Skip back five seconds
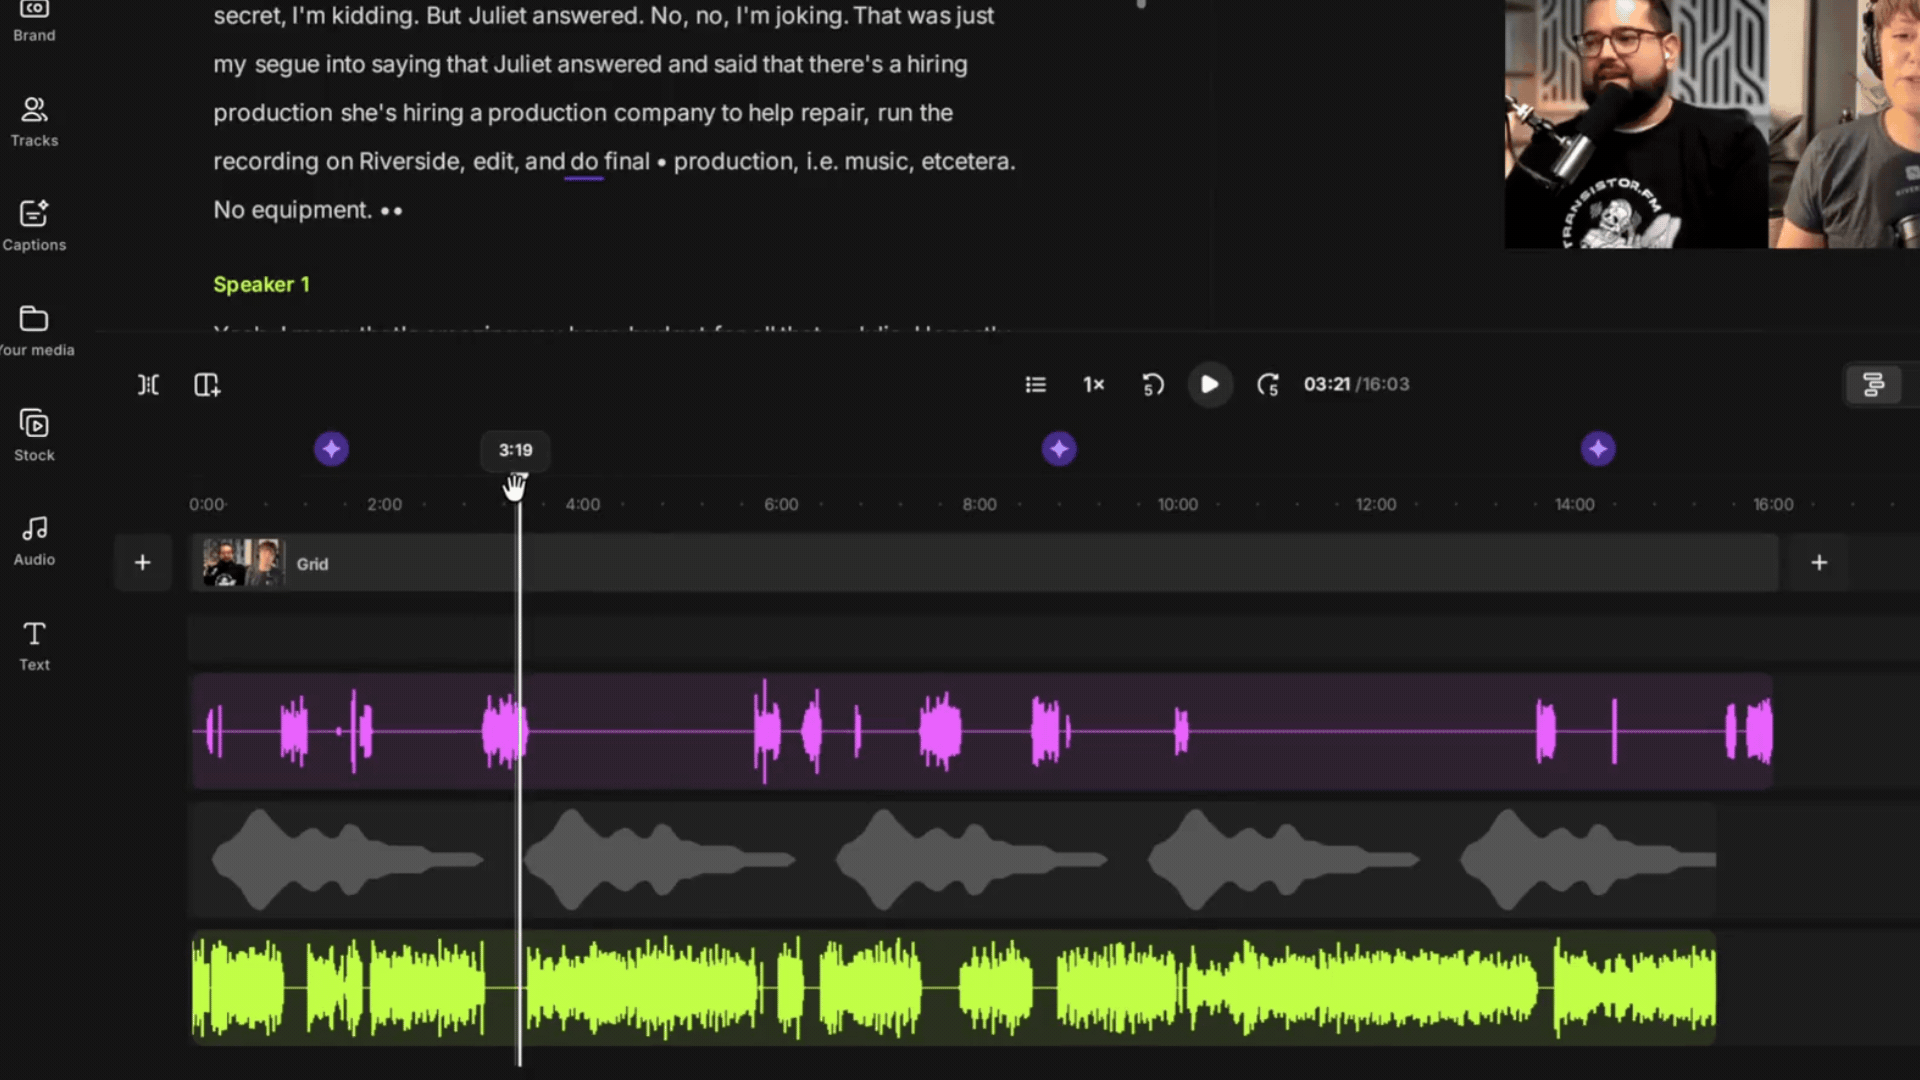The width and height of the screenshot is (1920, 1080). point(1152,385)
